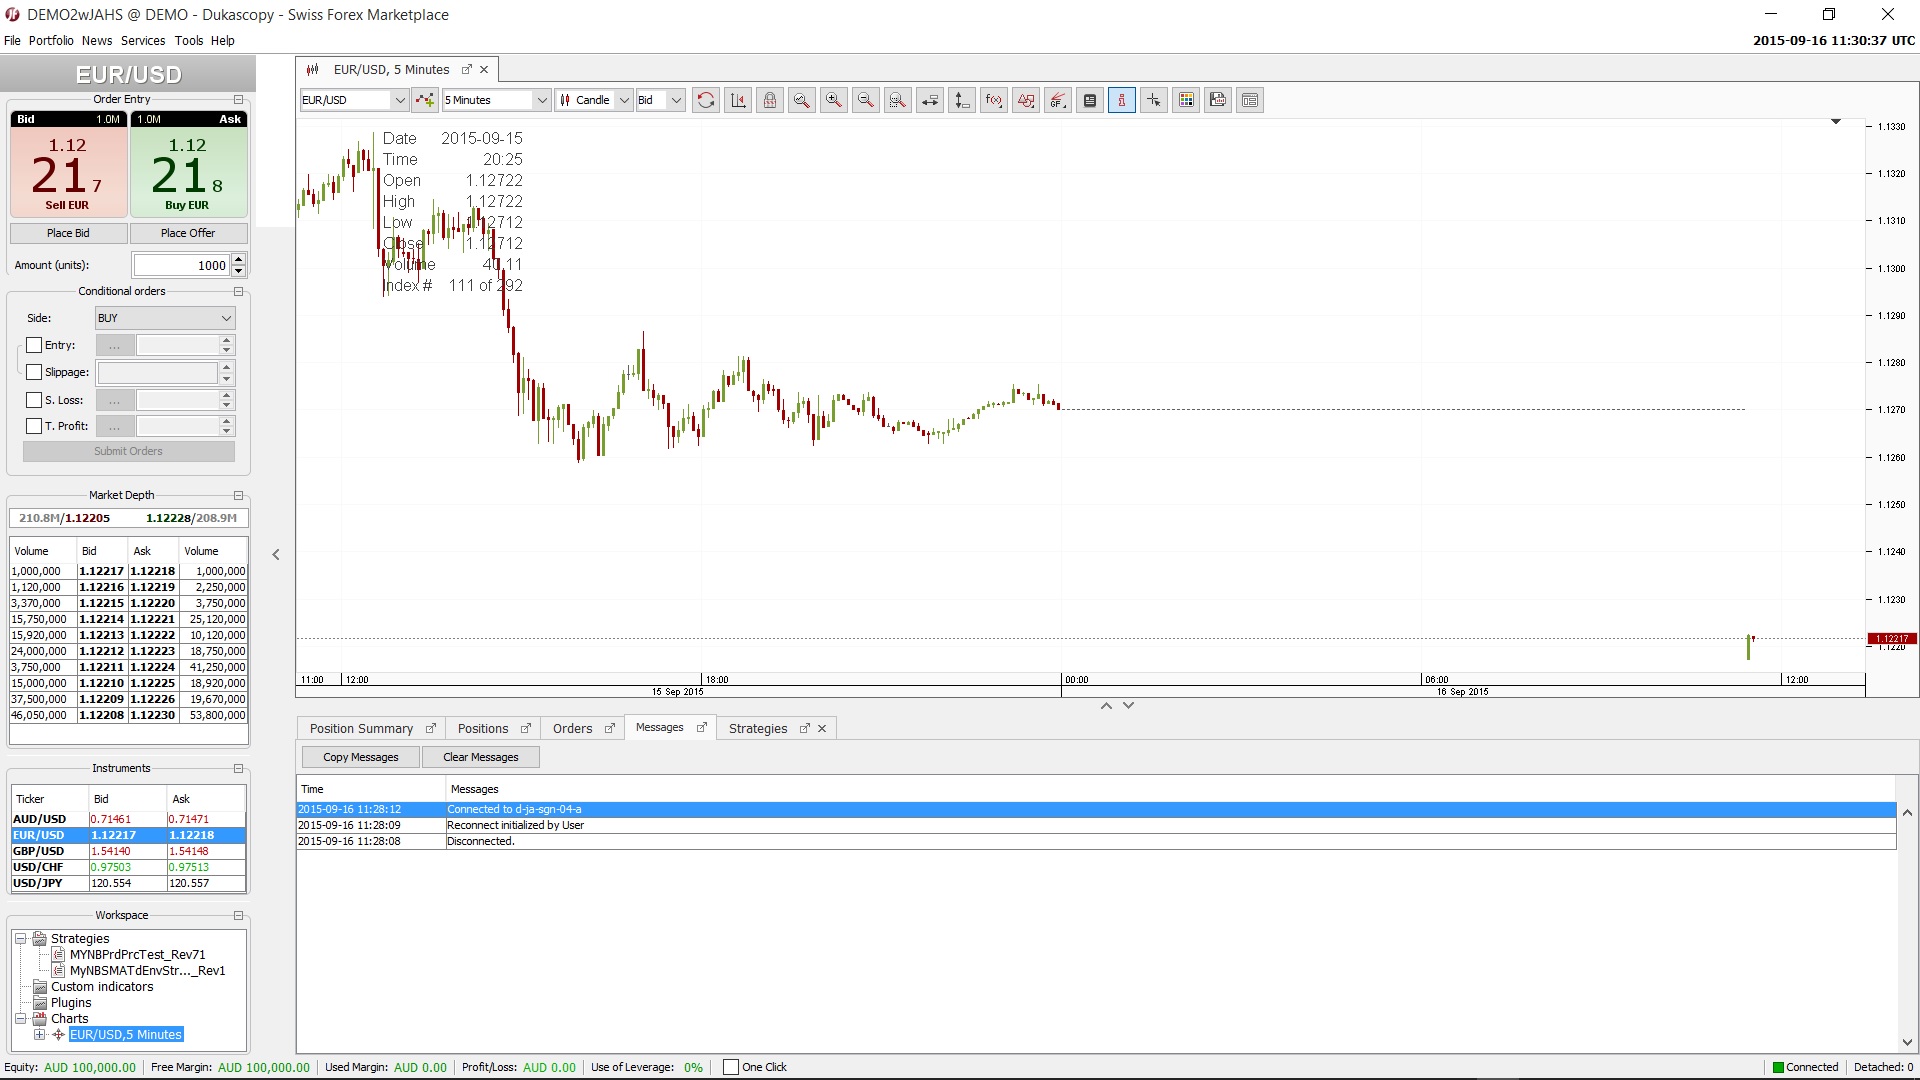Open the chart theme color grid icon

[1186, 100]
